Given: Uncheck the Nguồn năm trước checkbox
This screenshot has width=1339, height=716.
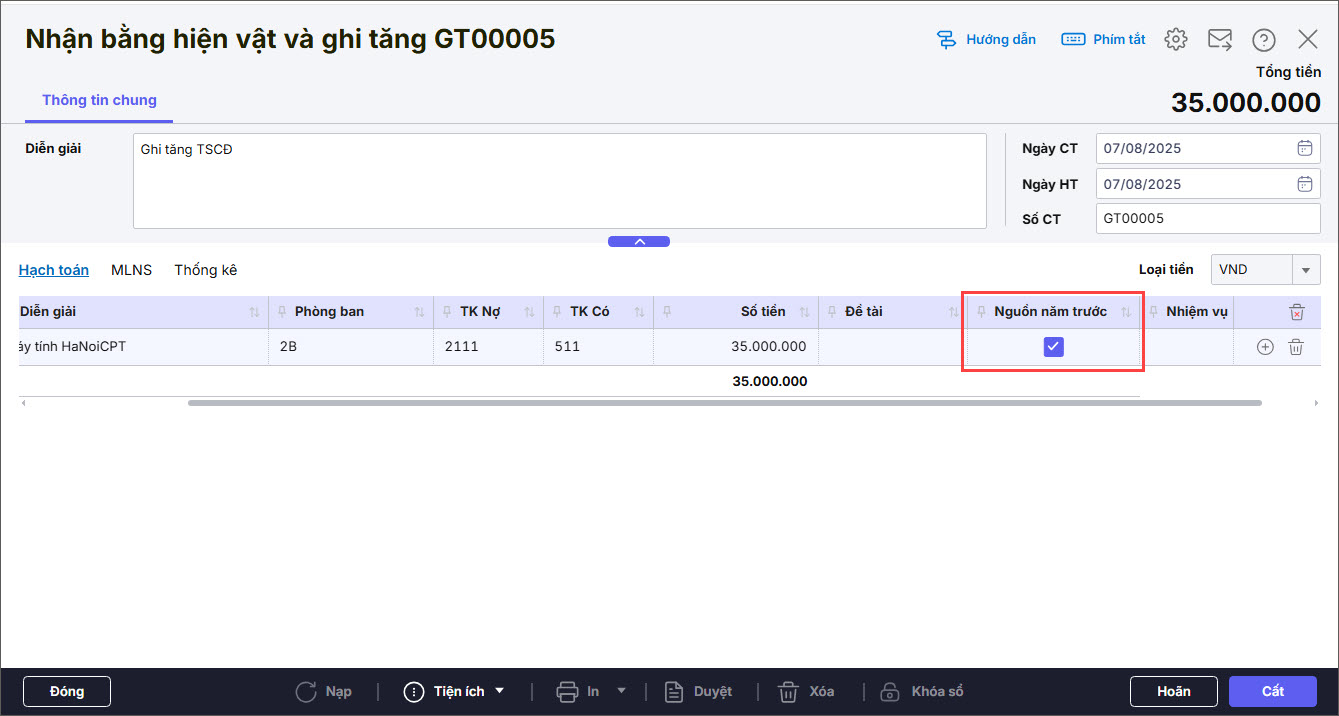Looking at the screenshot, I should 1053,347.
